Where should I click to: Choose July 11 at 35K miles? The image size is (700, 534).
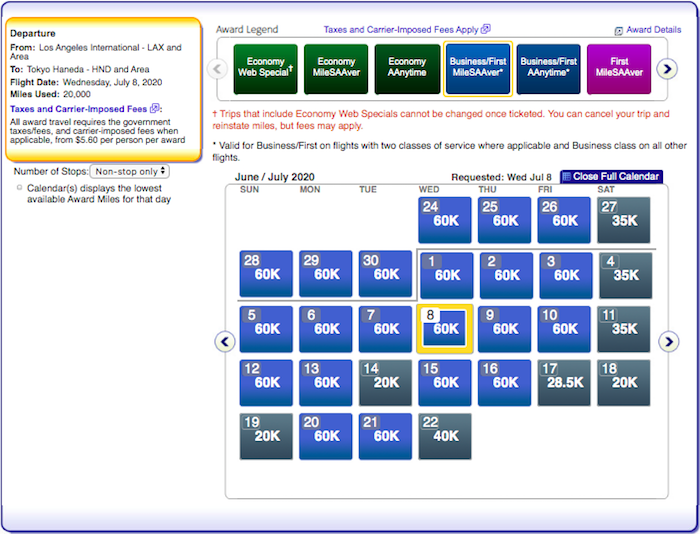[624, 329]
